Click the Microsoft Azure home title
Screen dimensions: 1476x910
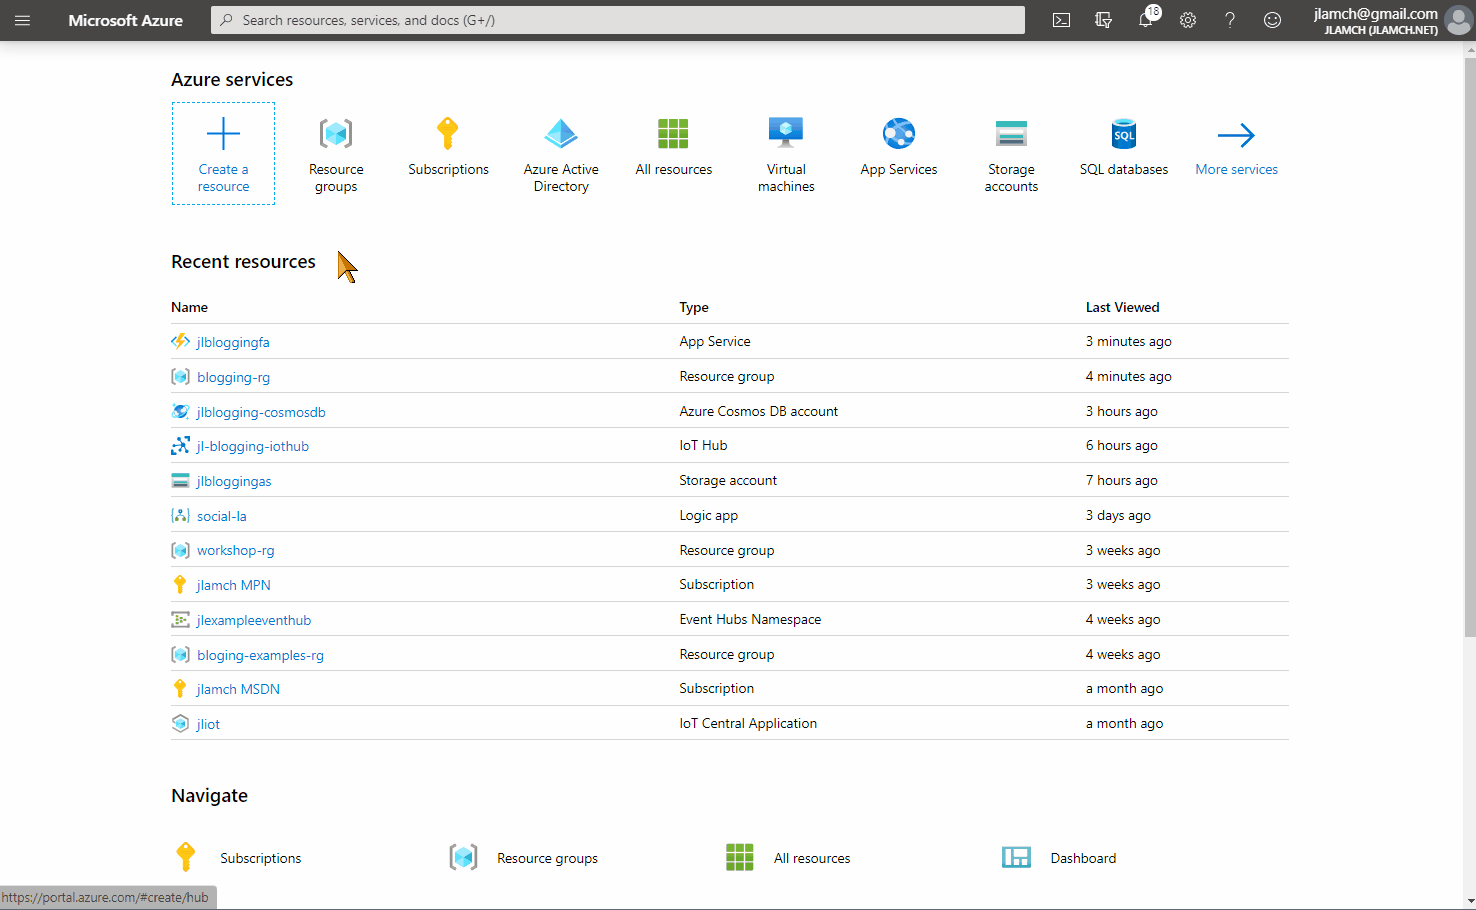125,20
